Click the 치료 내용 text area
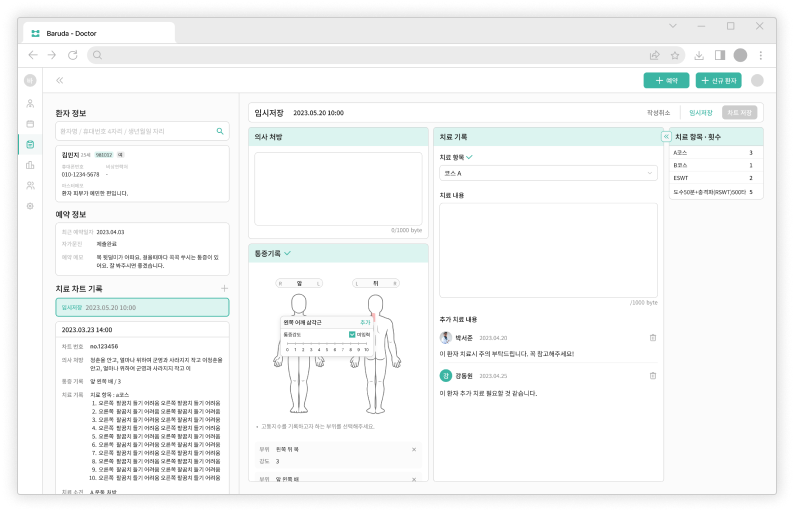This screenshot has width=794, height=512. pos(548,250)
